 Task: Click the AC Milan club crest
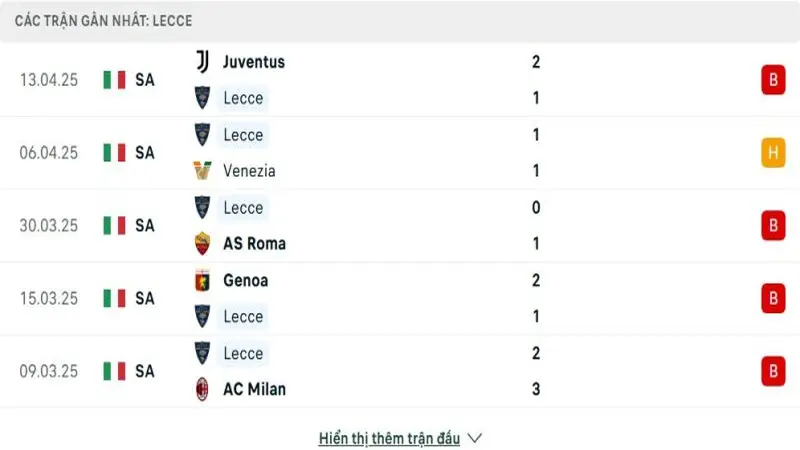point(203,389)
